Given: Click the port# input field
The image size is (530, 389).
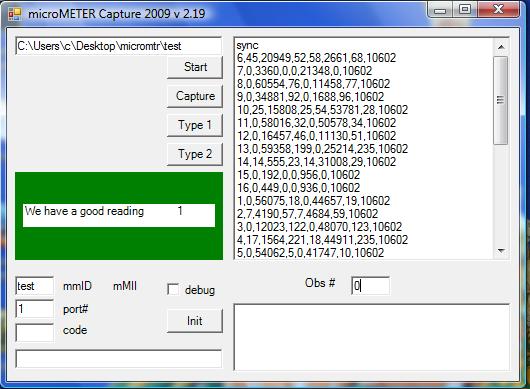Looking at the screenshot, I should (34, 309).
